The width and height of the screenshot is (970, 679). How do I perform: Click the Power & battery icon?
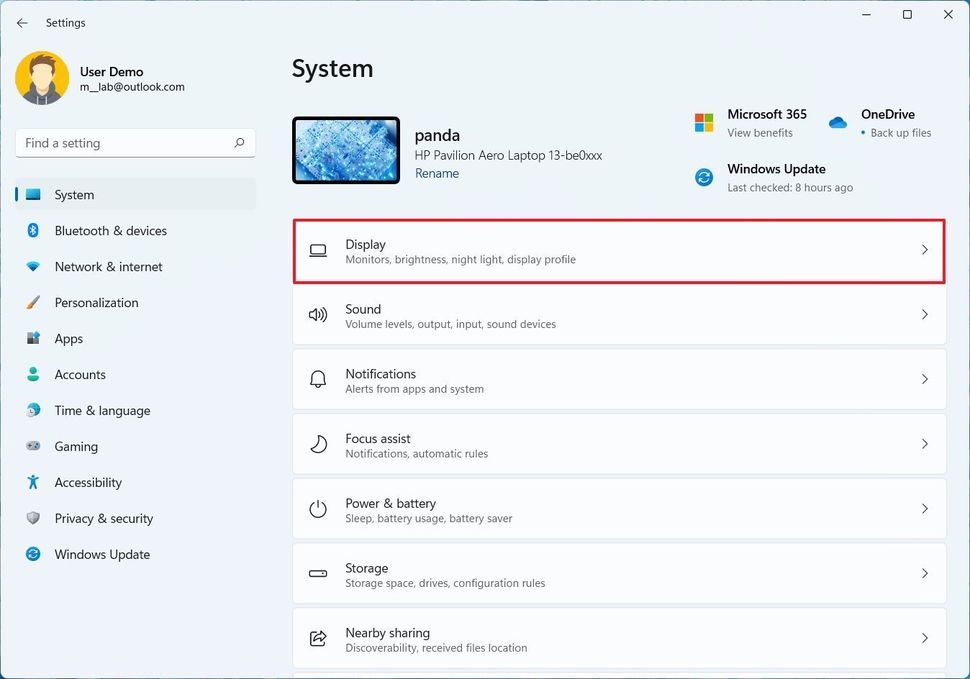(x=318, y=508)
